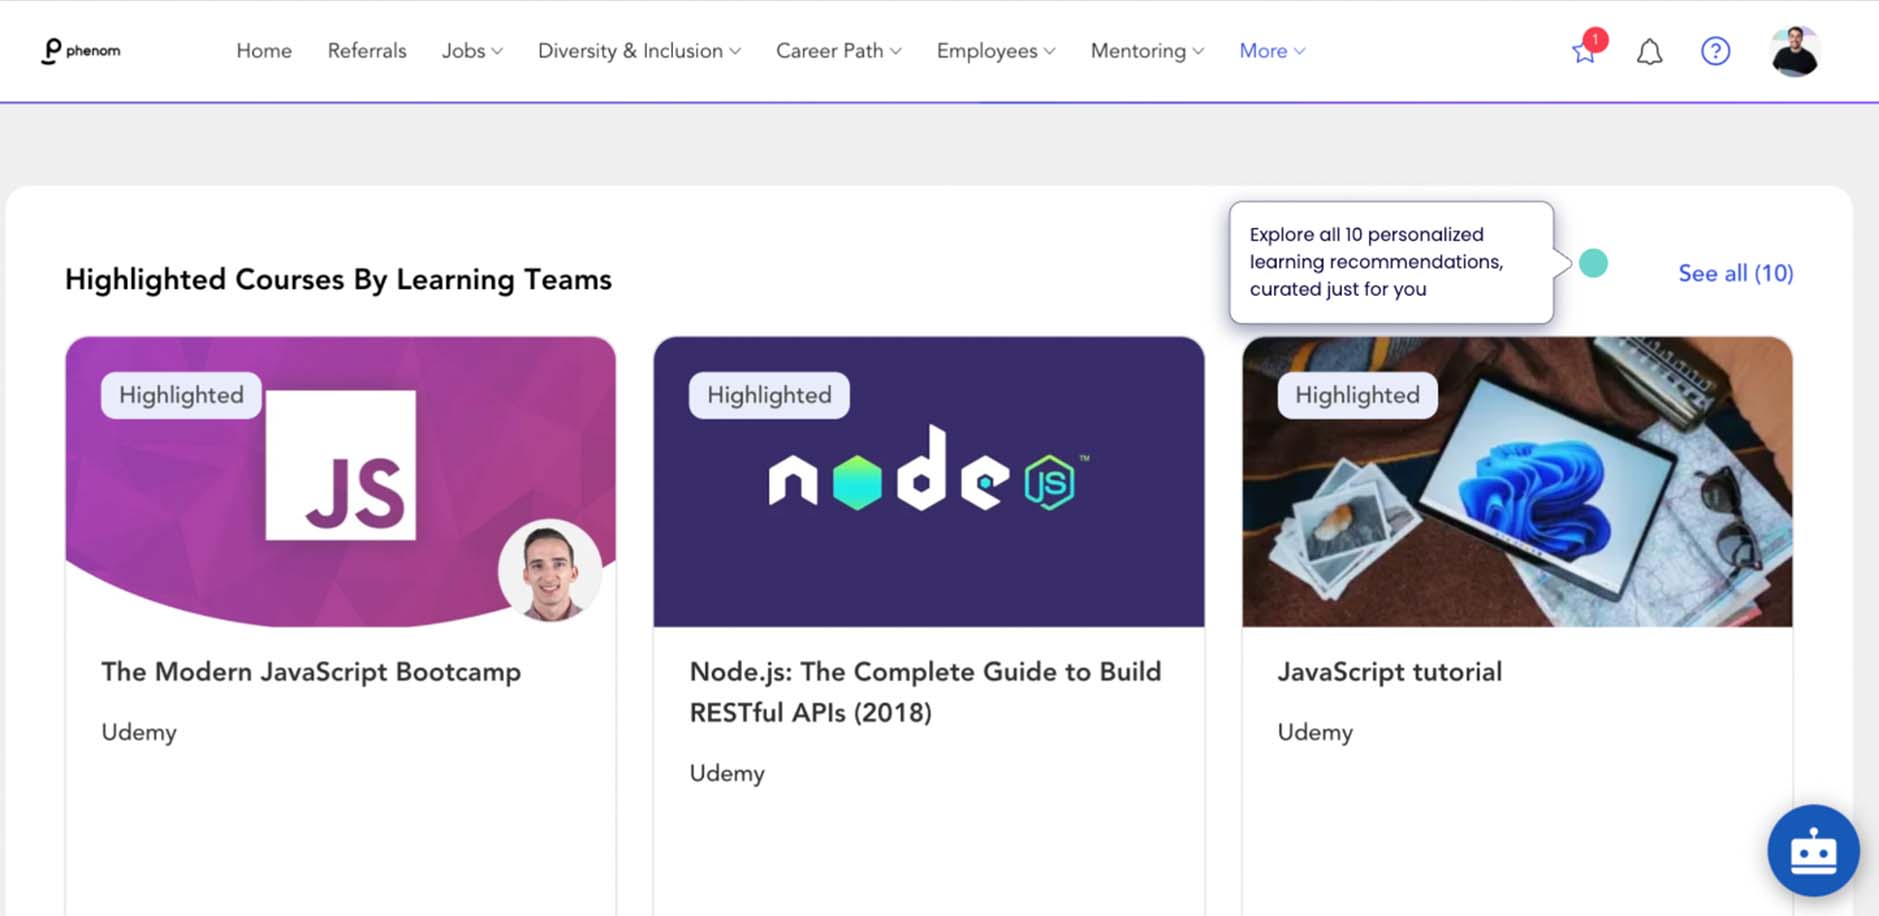Click Highlighted badge on the Node.js card
This screenshot has height=916, width=1879.
769,395
